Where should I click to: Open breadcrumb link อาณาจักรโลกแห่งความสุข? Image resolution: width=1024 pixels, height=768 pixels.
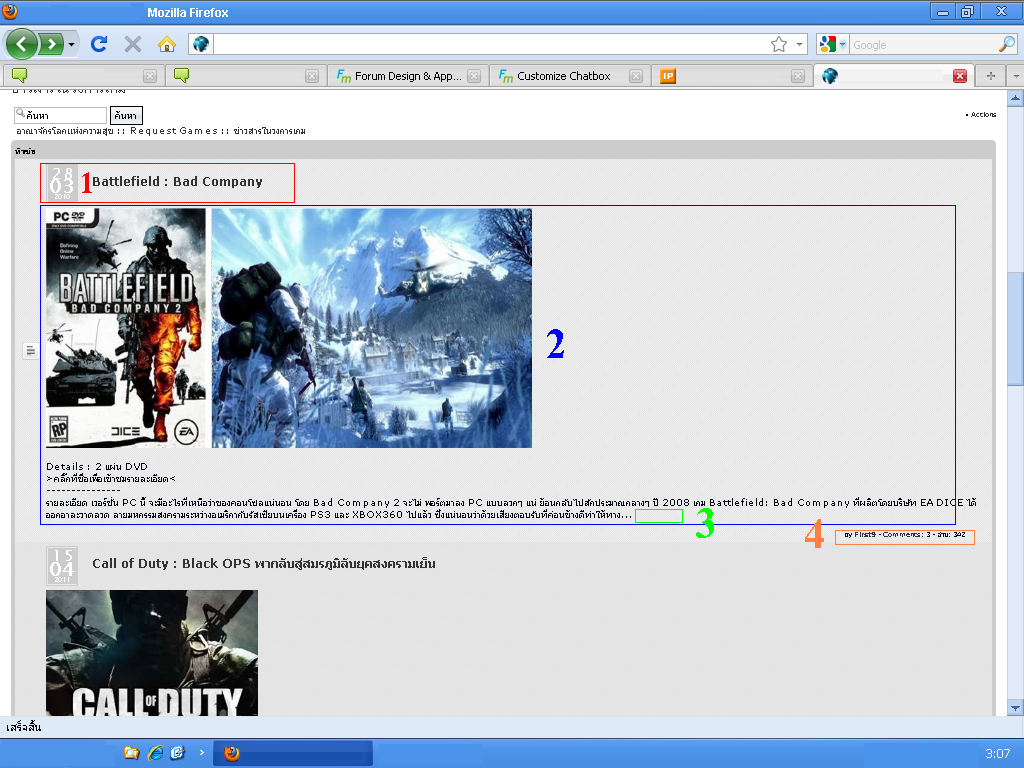point(65,131)
